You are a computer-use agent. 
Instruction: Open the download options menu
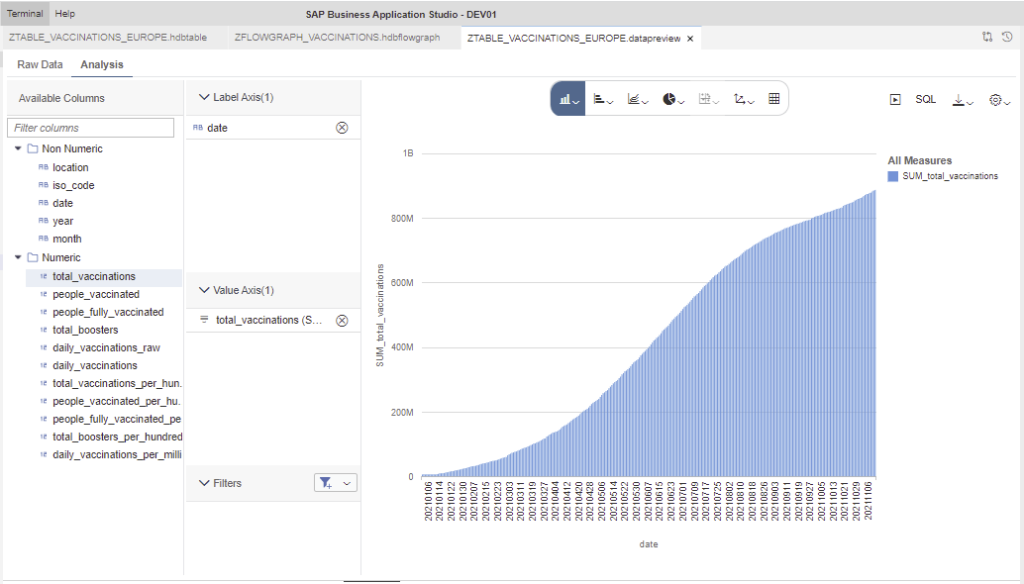(x=963, y=100)
